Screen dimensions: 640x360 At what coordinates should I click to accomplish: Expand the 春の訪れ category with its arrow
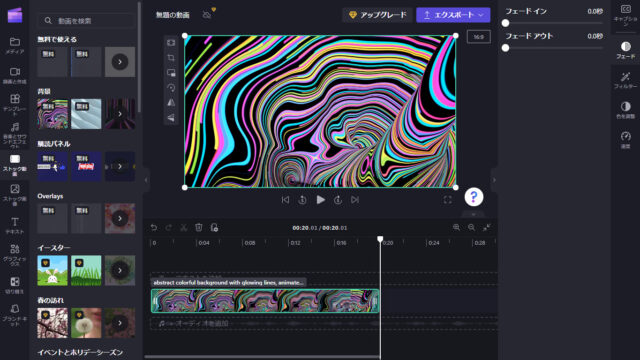[120, 323]
